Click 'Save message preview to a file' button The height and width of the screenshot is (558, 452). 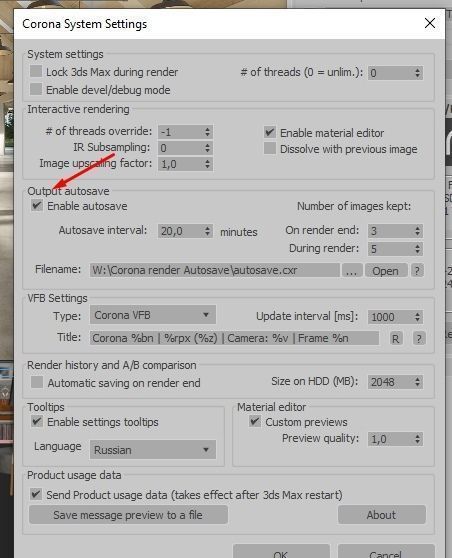pos(128,515)
